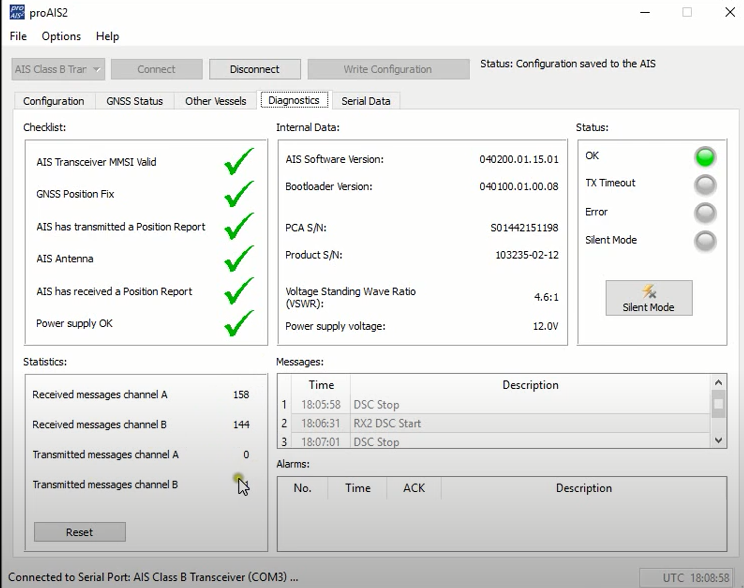This screenshot has width=744, height=588.
Task: Select the RX2 DSC Start message row
Action: (500, 423)
